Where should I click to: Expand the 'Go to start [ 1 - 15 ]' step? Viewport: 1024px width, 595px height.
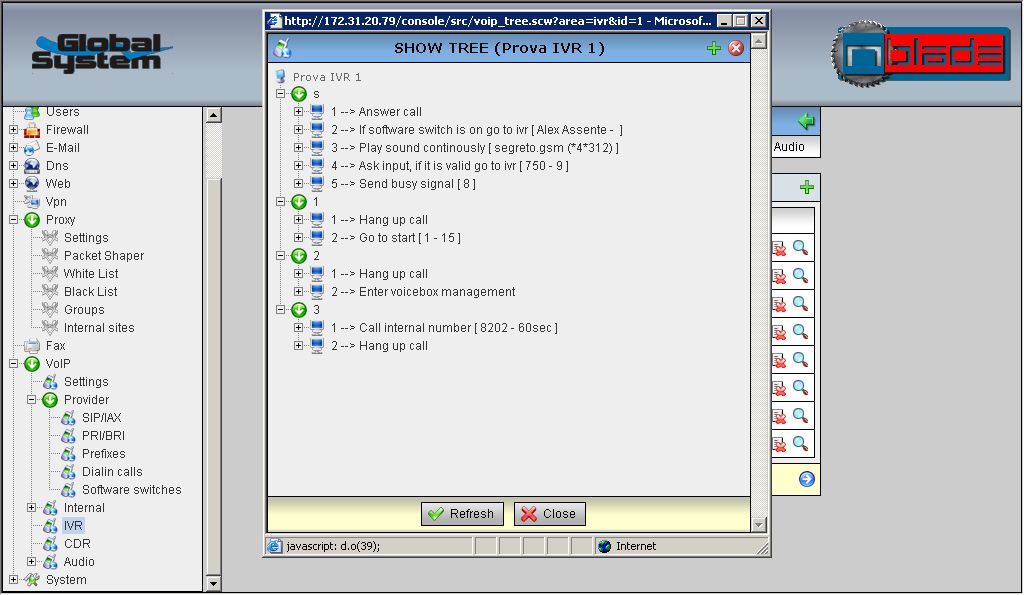pyautogui.click(x=298, y=238)
